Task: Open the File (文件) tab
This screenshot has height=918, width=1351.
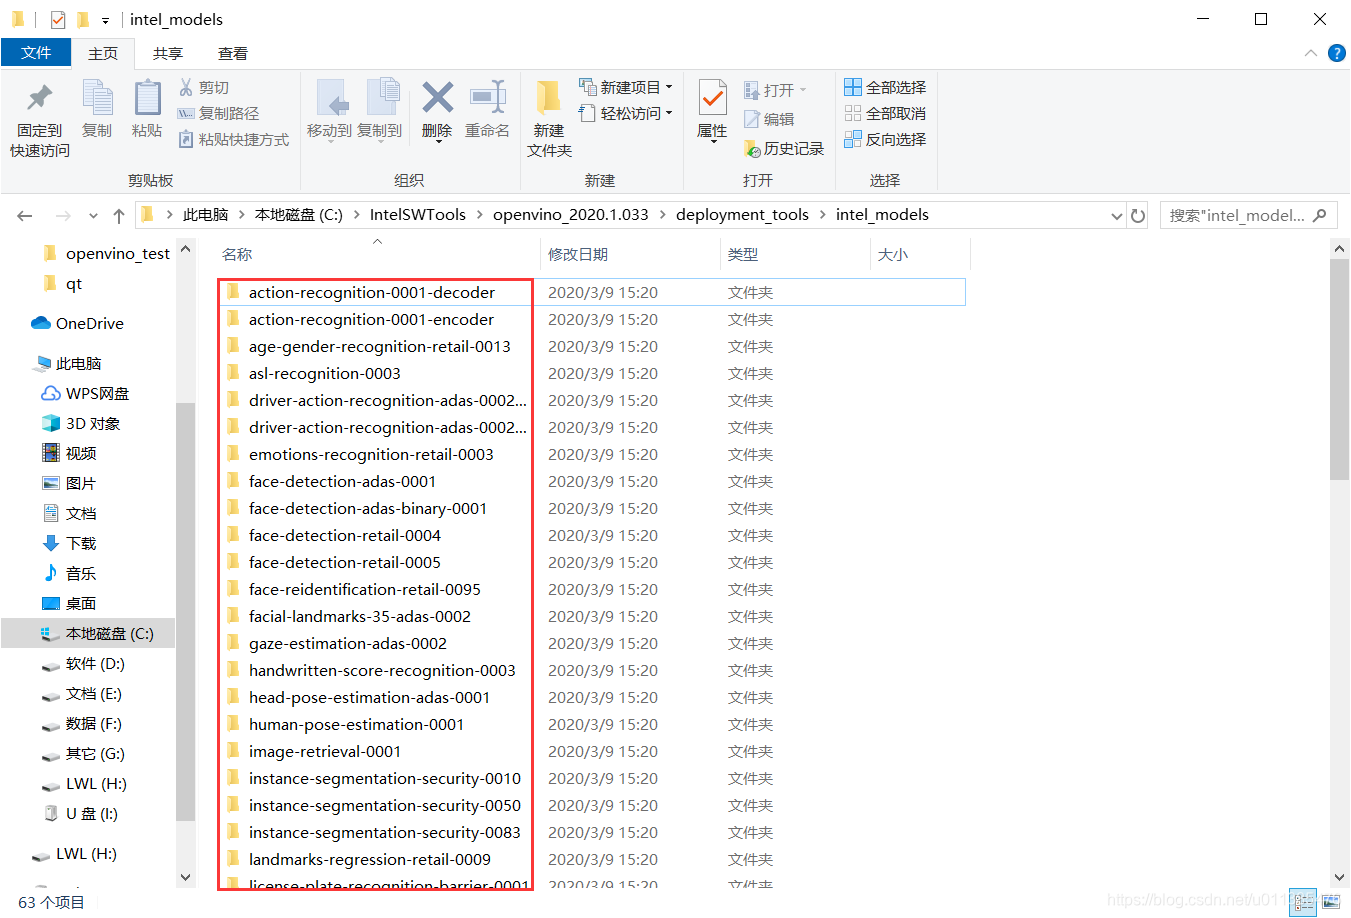Action: tap(36, 53)
